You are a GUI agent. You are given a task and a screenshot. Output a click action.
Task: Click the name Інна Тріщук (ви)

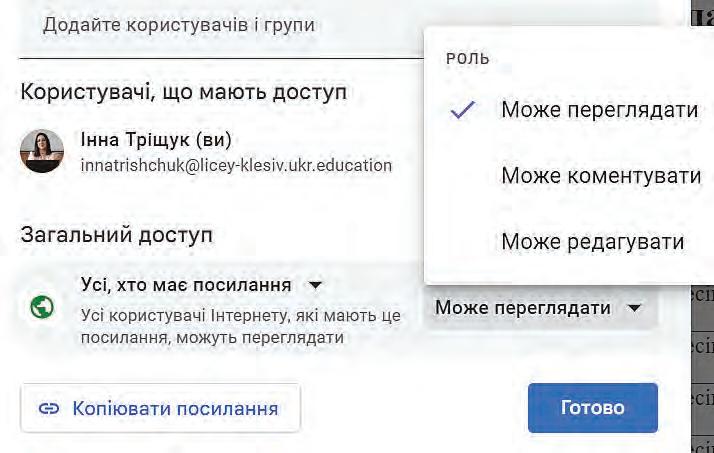[x=156, y=140]
